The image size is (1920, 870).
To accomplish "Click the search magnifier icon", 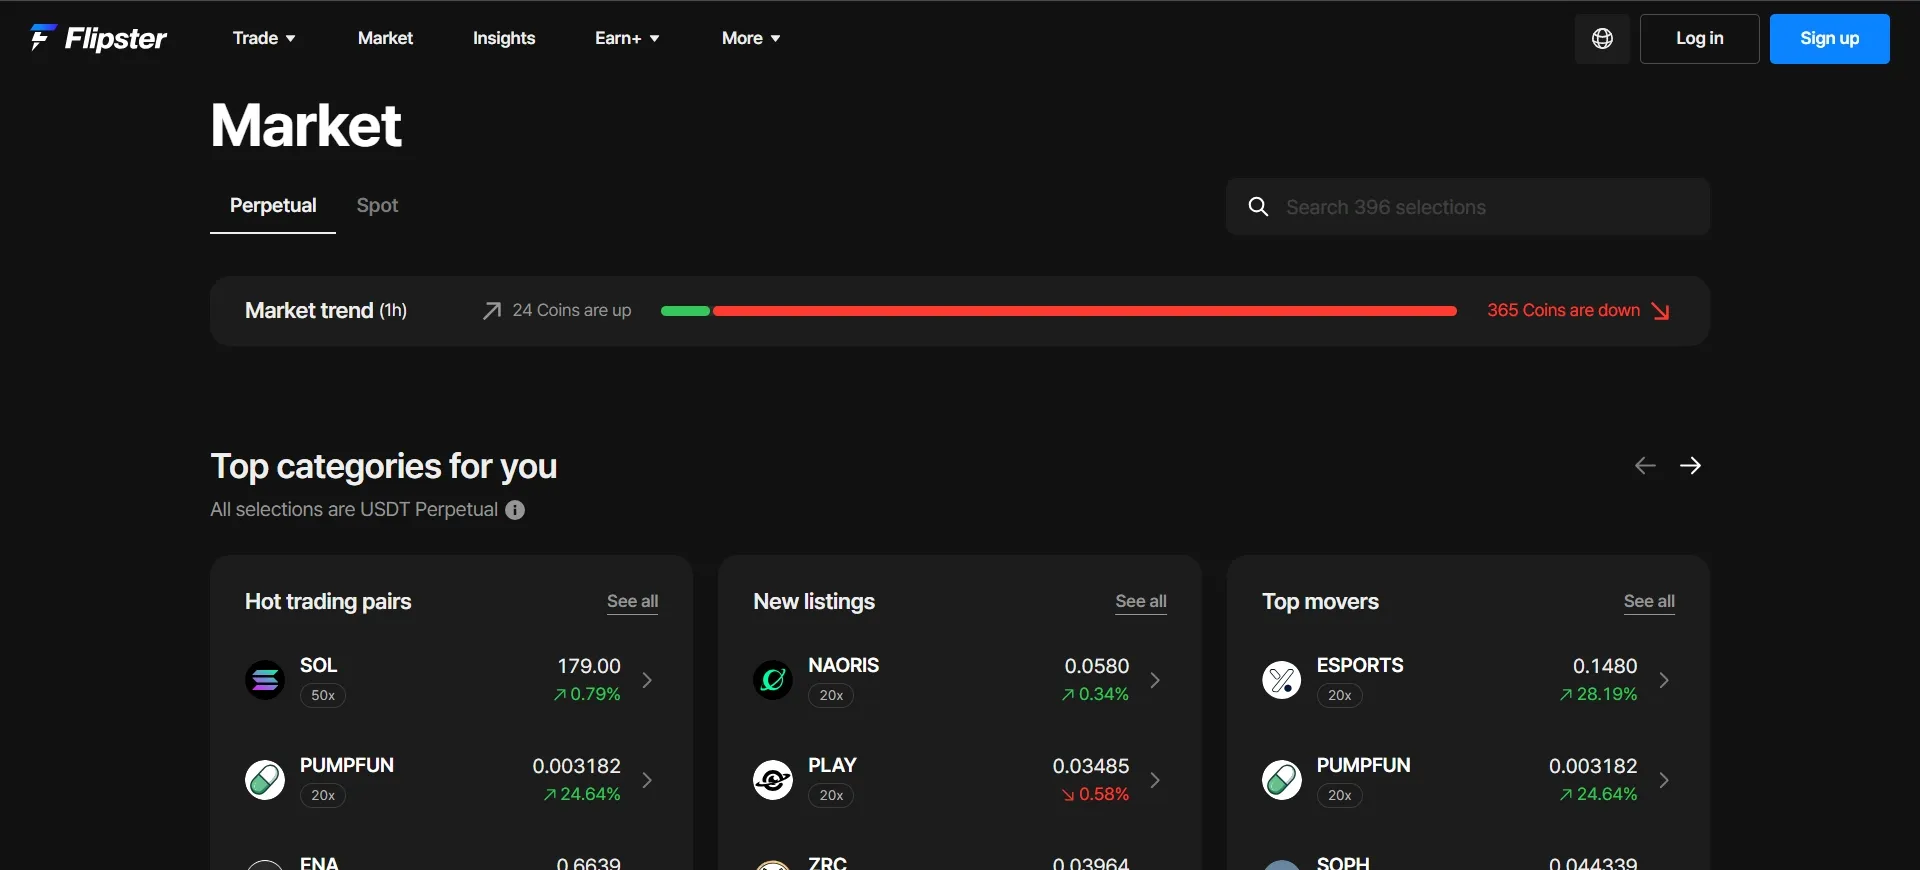I will [x=1259, y=207].
